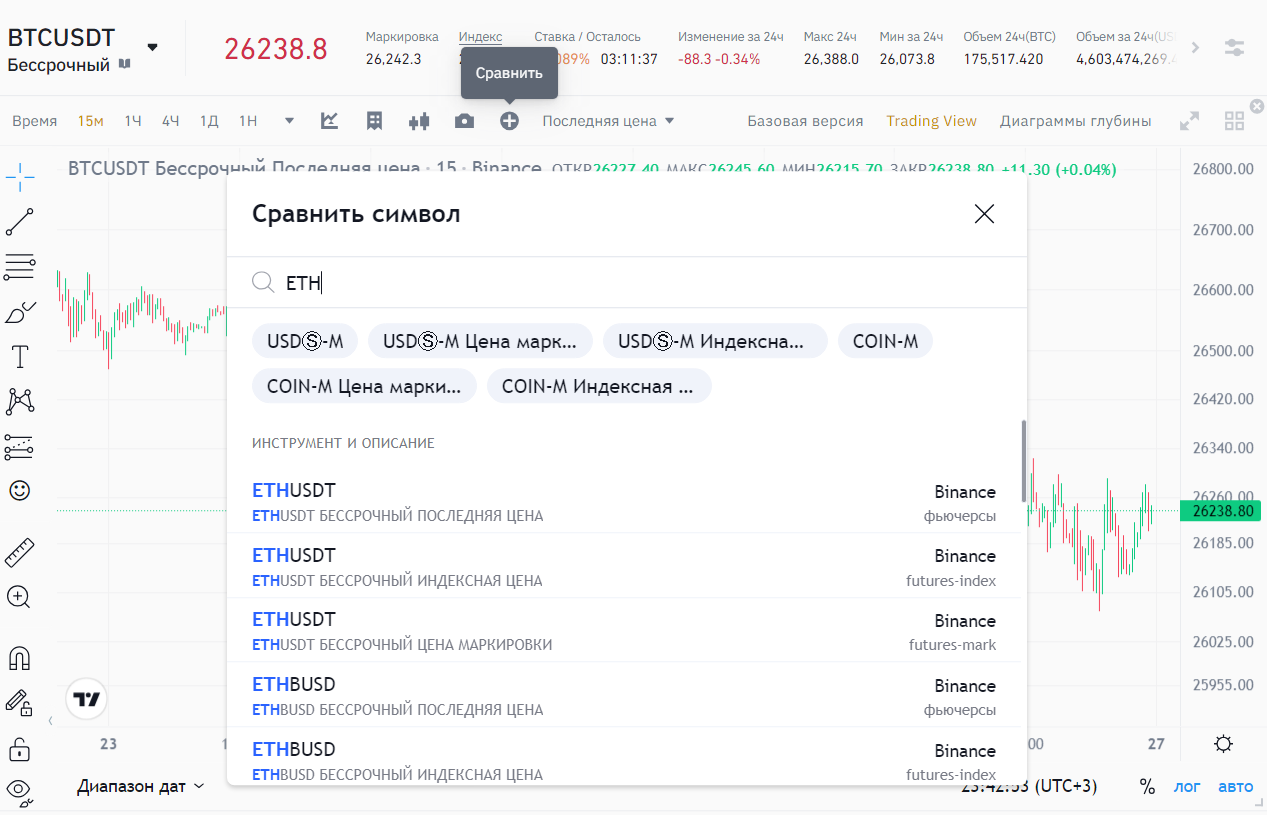Select the crosshair cursor tool
This screenshot has width=1267, height=815.
20,178
